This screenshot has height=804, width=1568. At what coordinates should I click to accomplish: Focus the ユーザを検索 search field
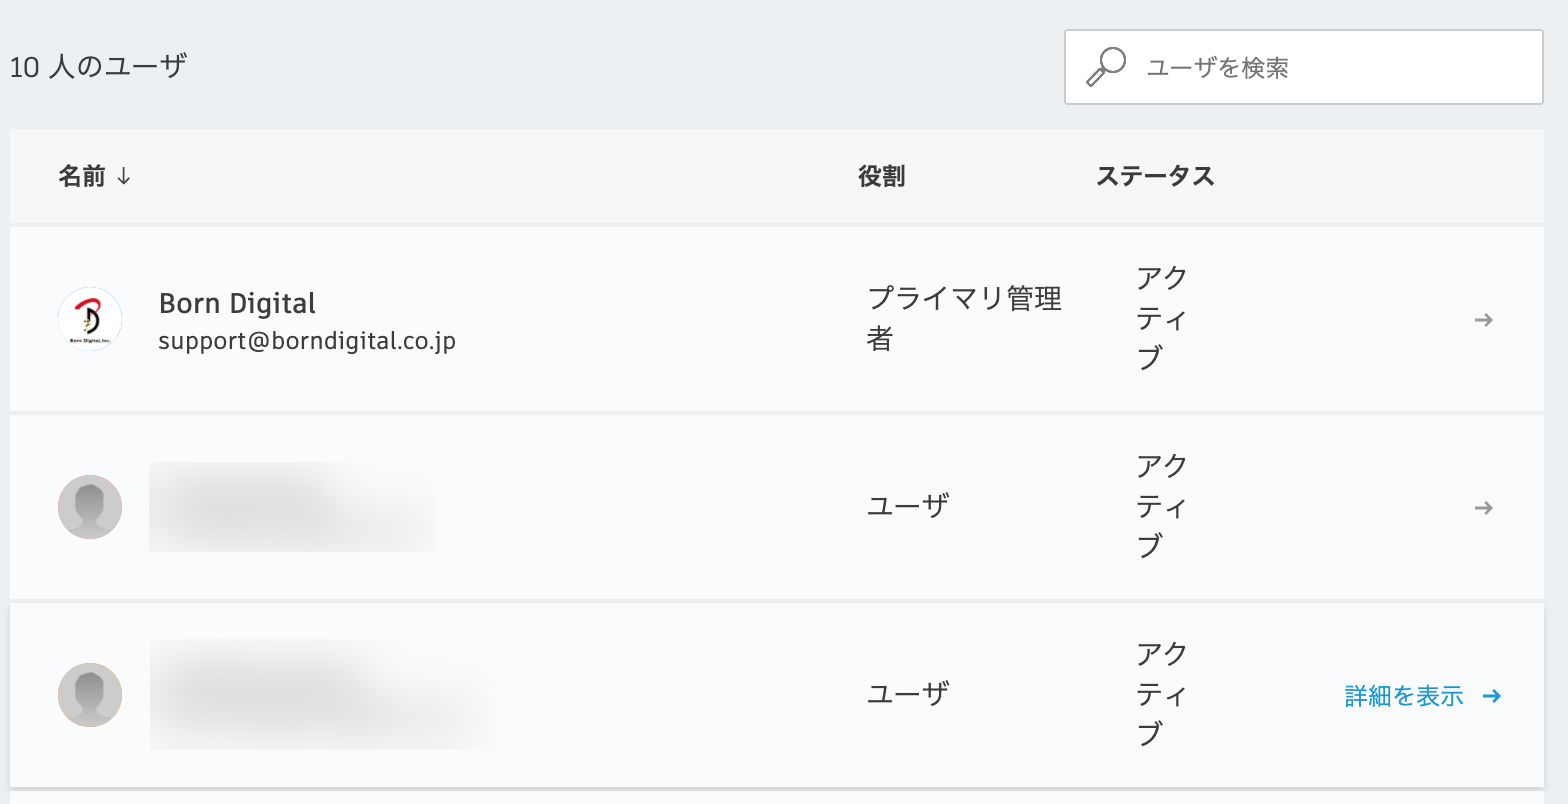click(1304, 67)
